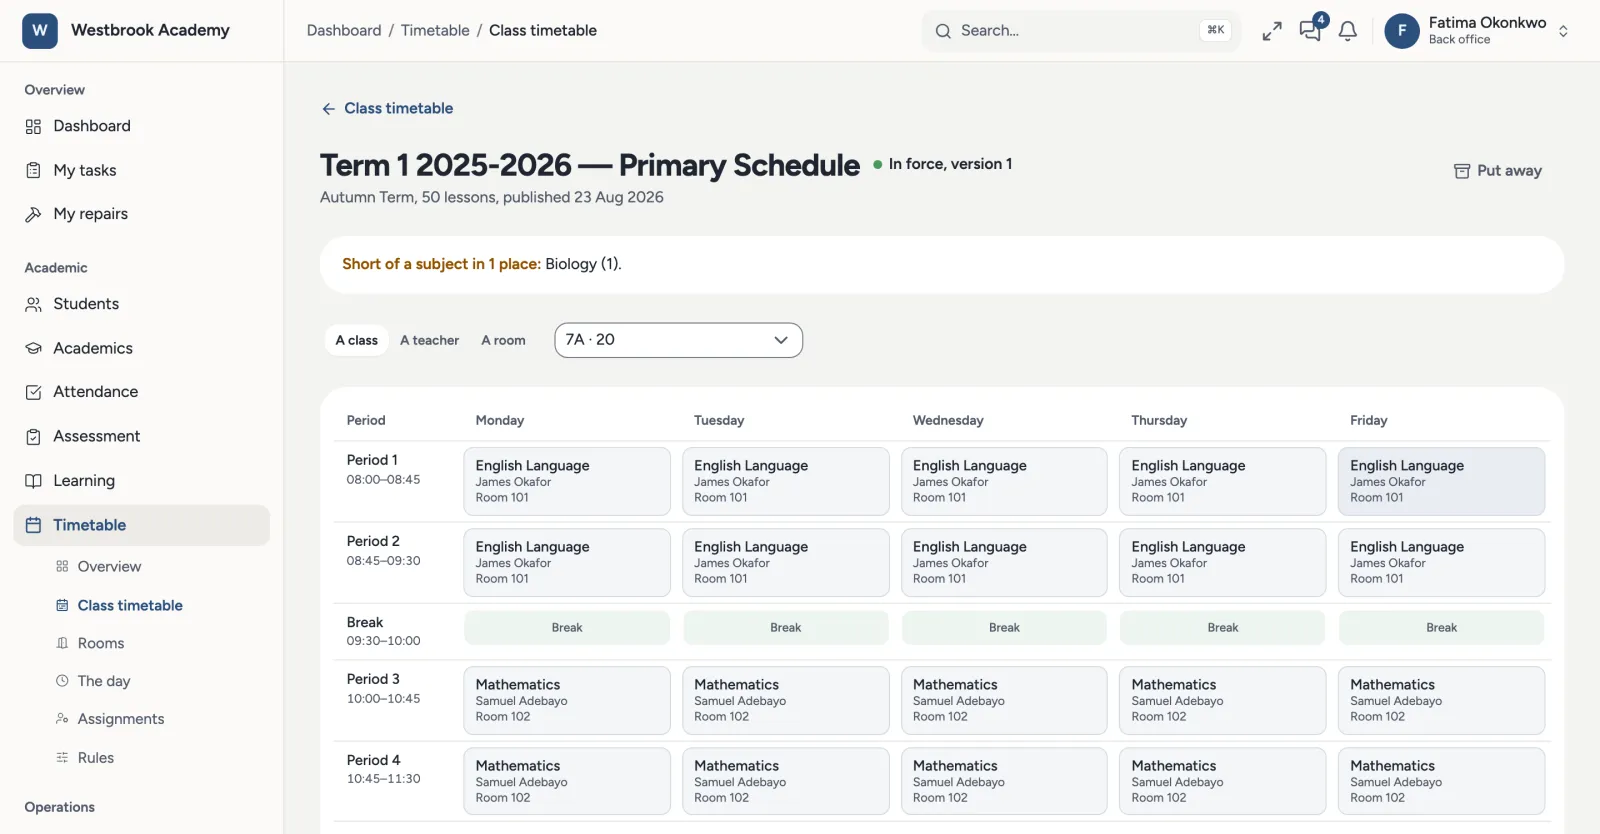Open Wednesday Period 3 Mathematics lesson
Image resolution: width=1600 pixels, height=834 pixels.
1004,700
